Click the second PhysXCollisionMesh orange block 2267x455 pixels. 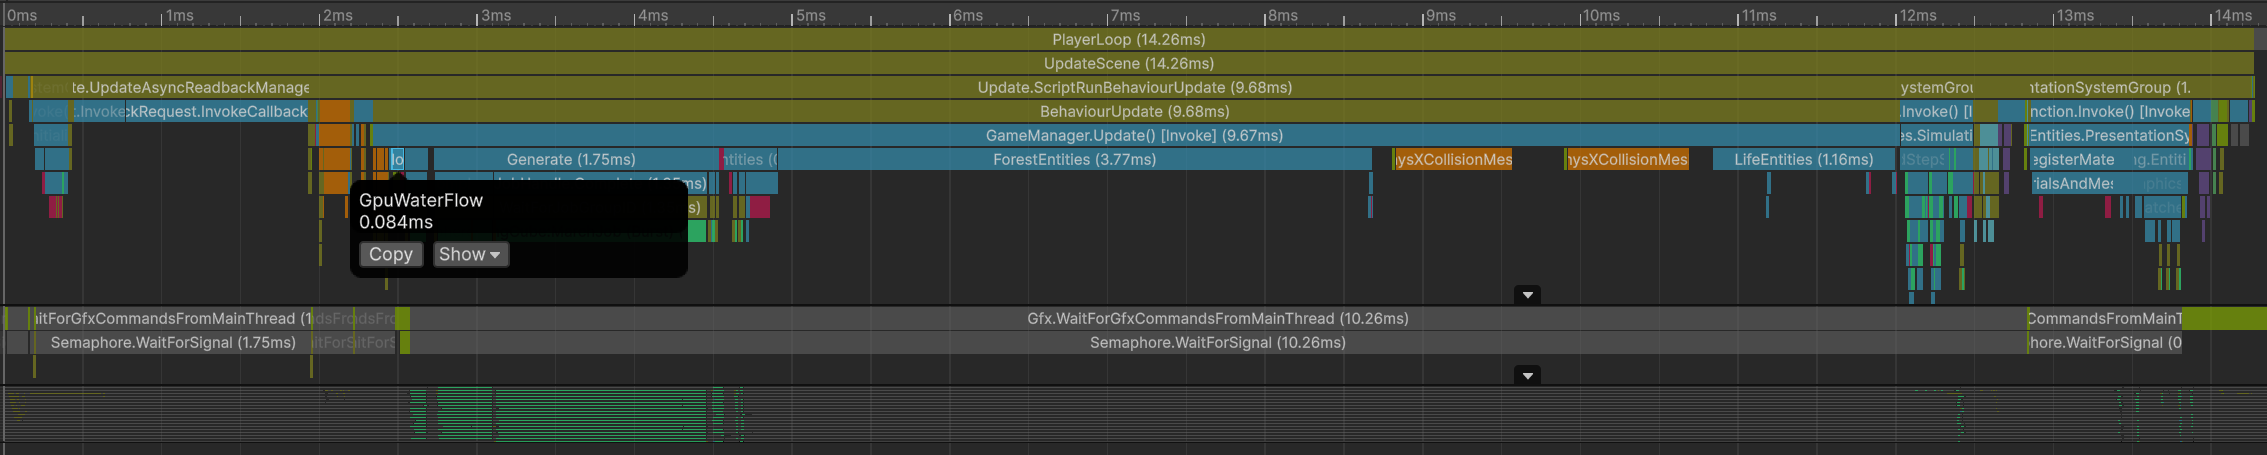point(1627,160)
